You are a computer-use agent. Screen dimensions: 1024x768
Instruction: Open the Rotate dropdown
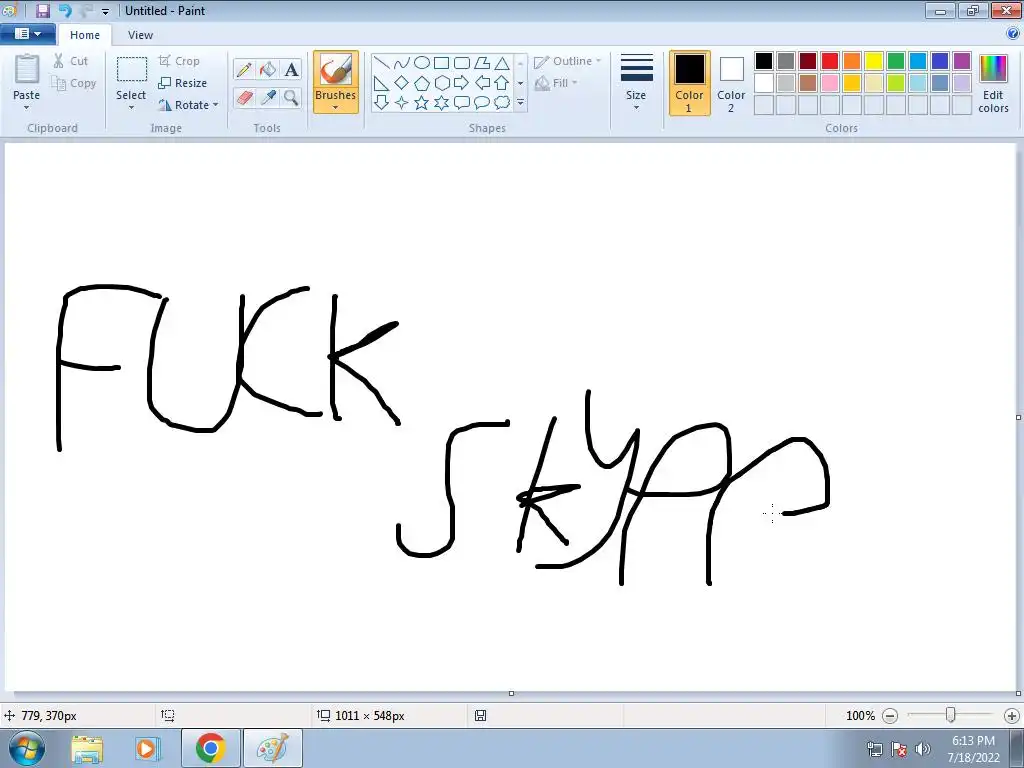(188, 105)
